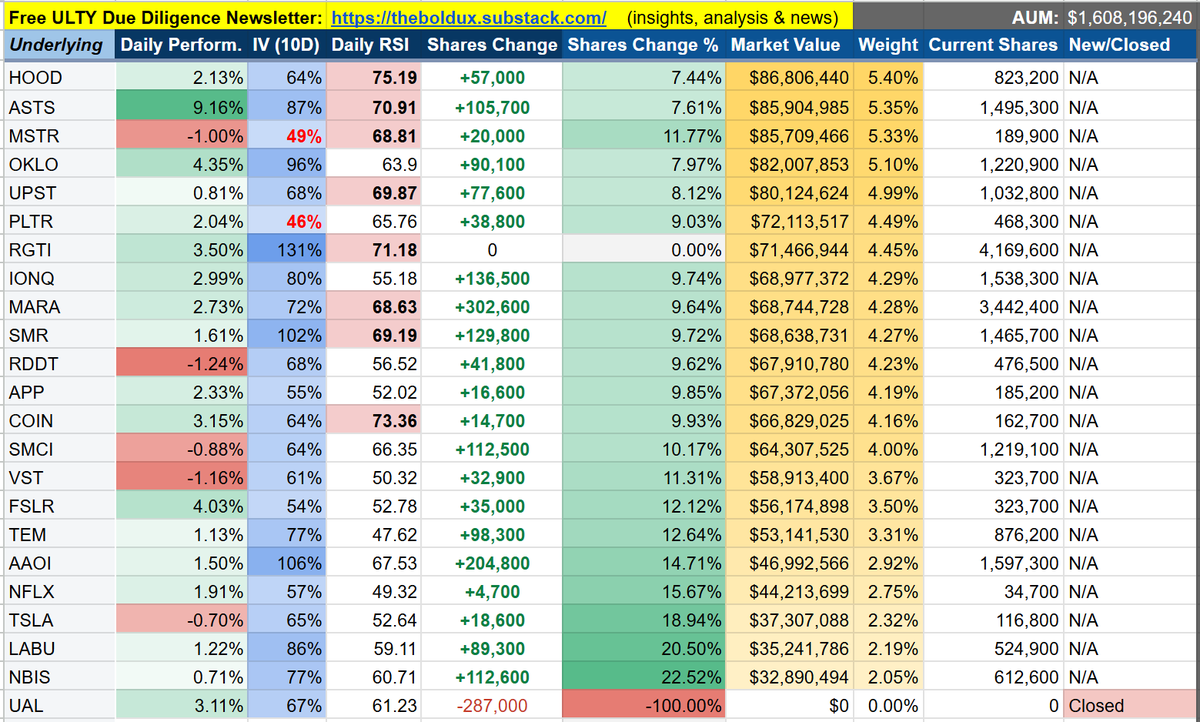Screen dimensions: 1200x722
Task: Click the N/A status for HOOD
Action: (1131, 78)
